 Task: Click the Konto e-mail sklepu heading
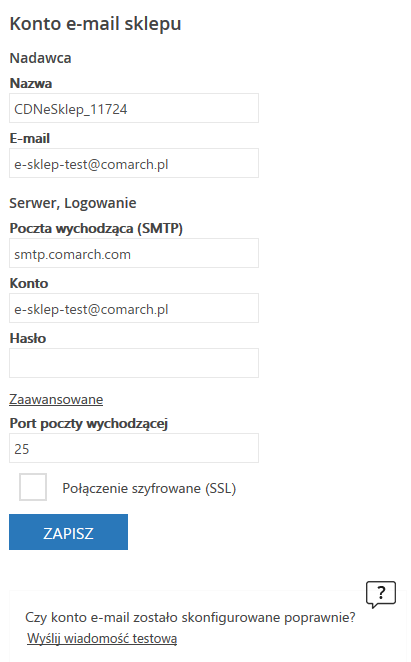coord(95,24)
